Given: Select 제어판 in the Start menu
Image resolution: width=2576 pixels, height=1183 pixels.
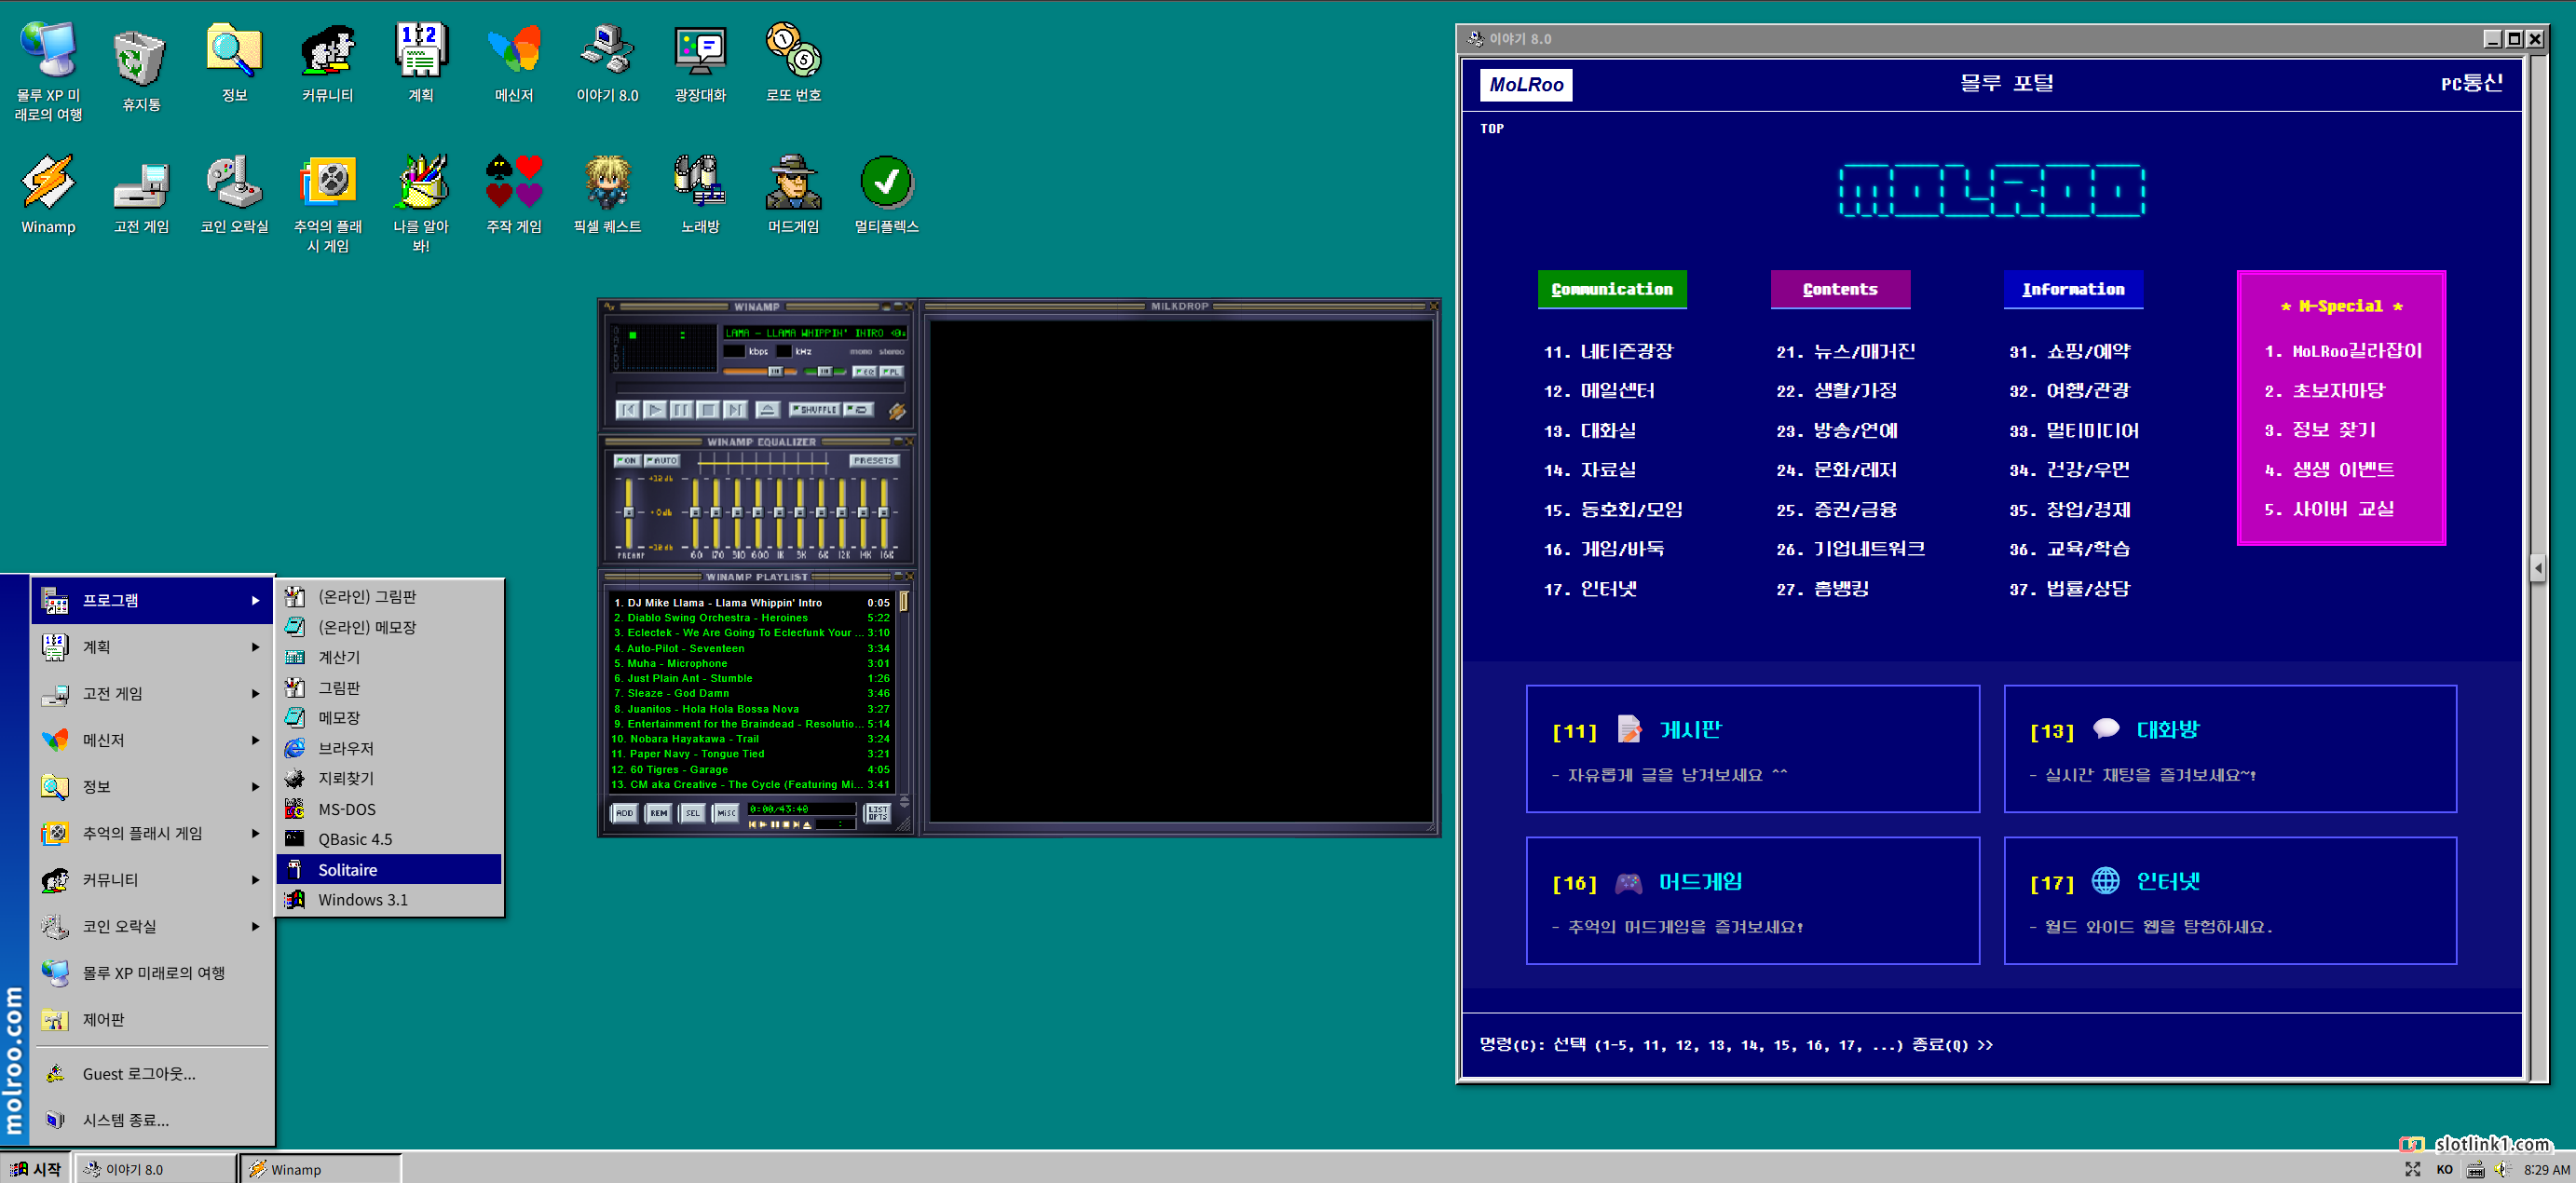Looking at the screenshot, I should click(152, 1020).
